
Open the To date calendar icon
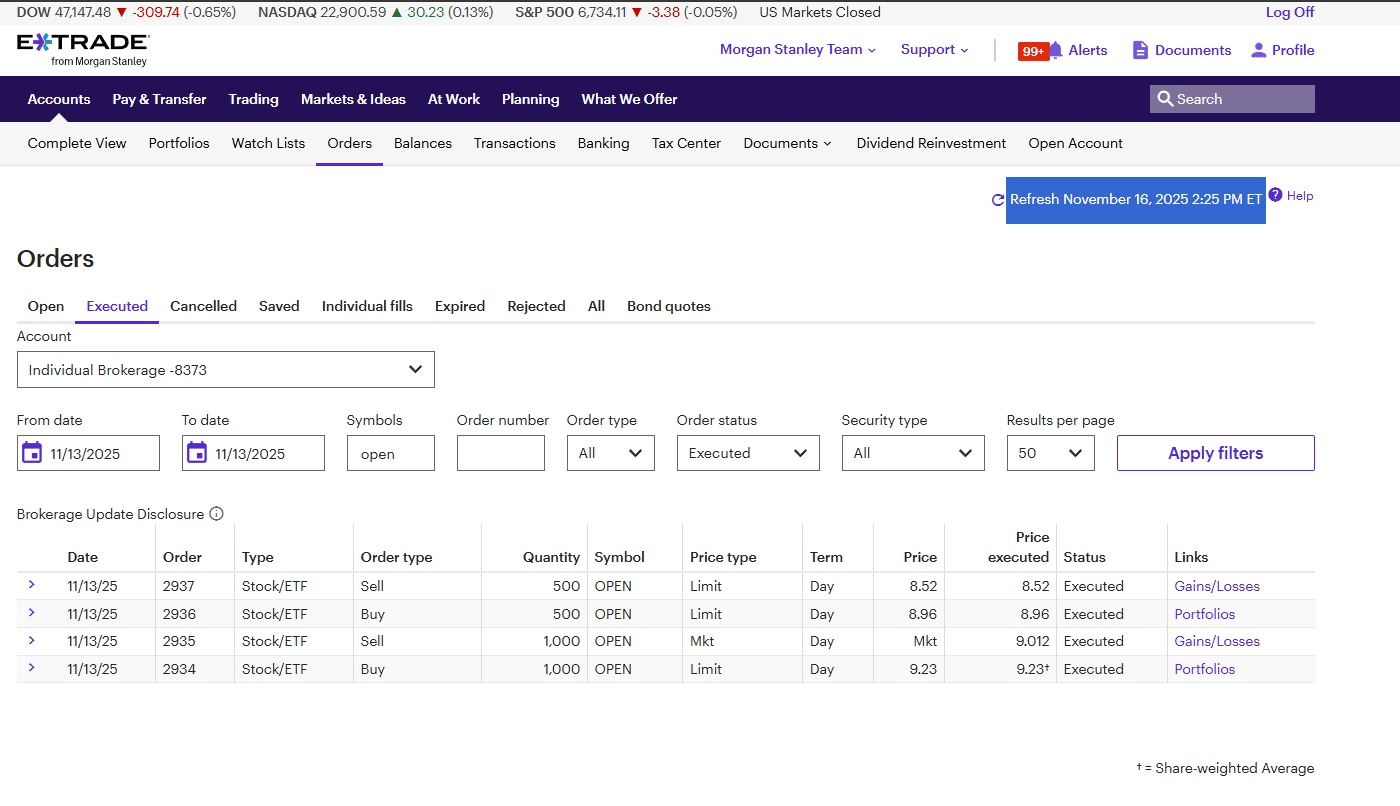pos(197,453)
